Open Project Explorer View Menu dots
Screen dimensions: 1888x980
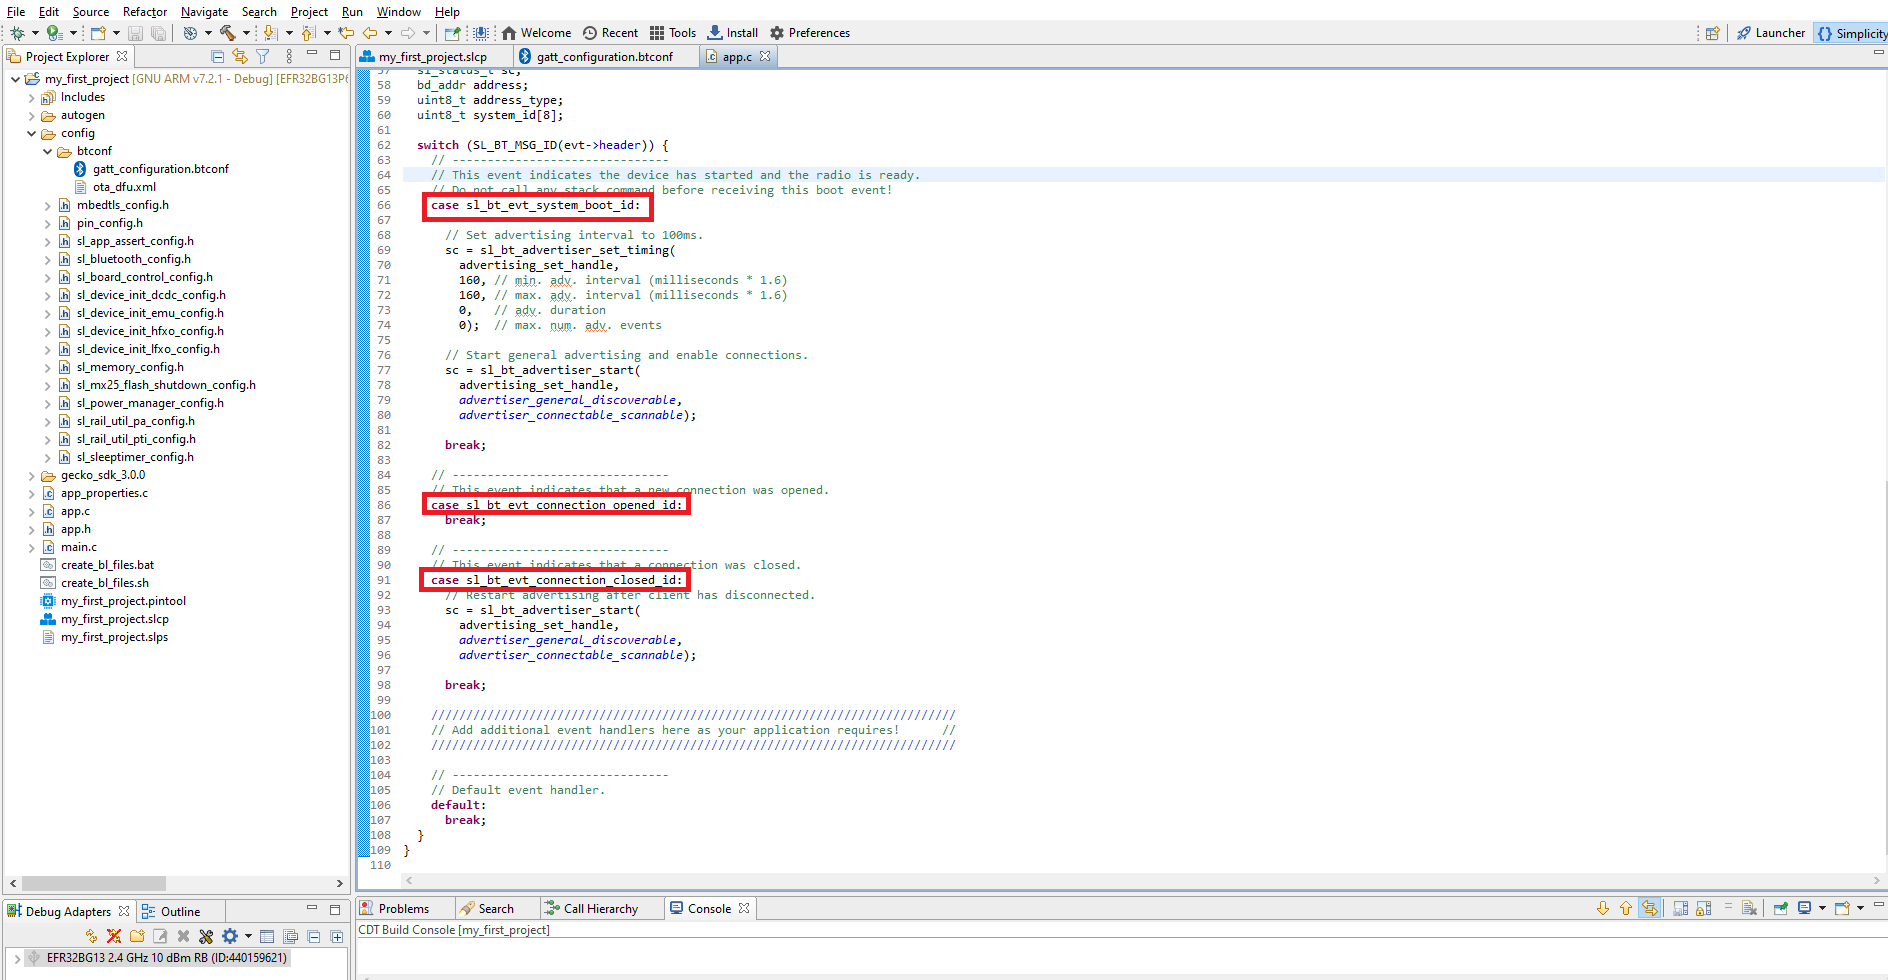[289, 57]
